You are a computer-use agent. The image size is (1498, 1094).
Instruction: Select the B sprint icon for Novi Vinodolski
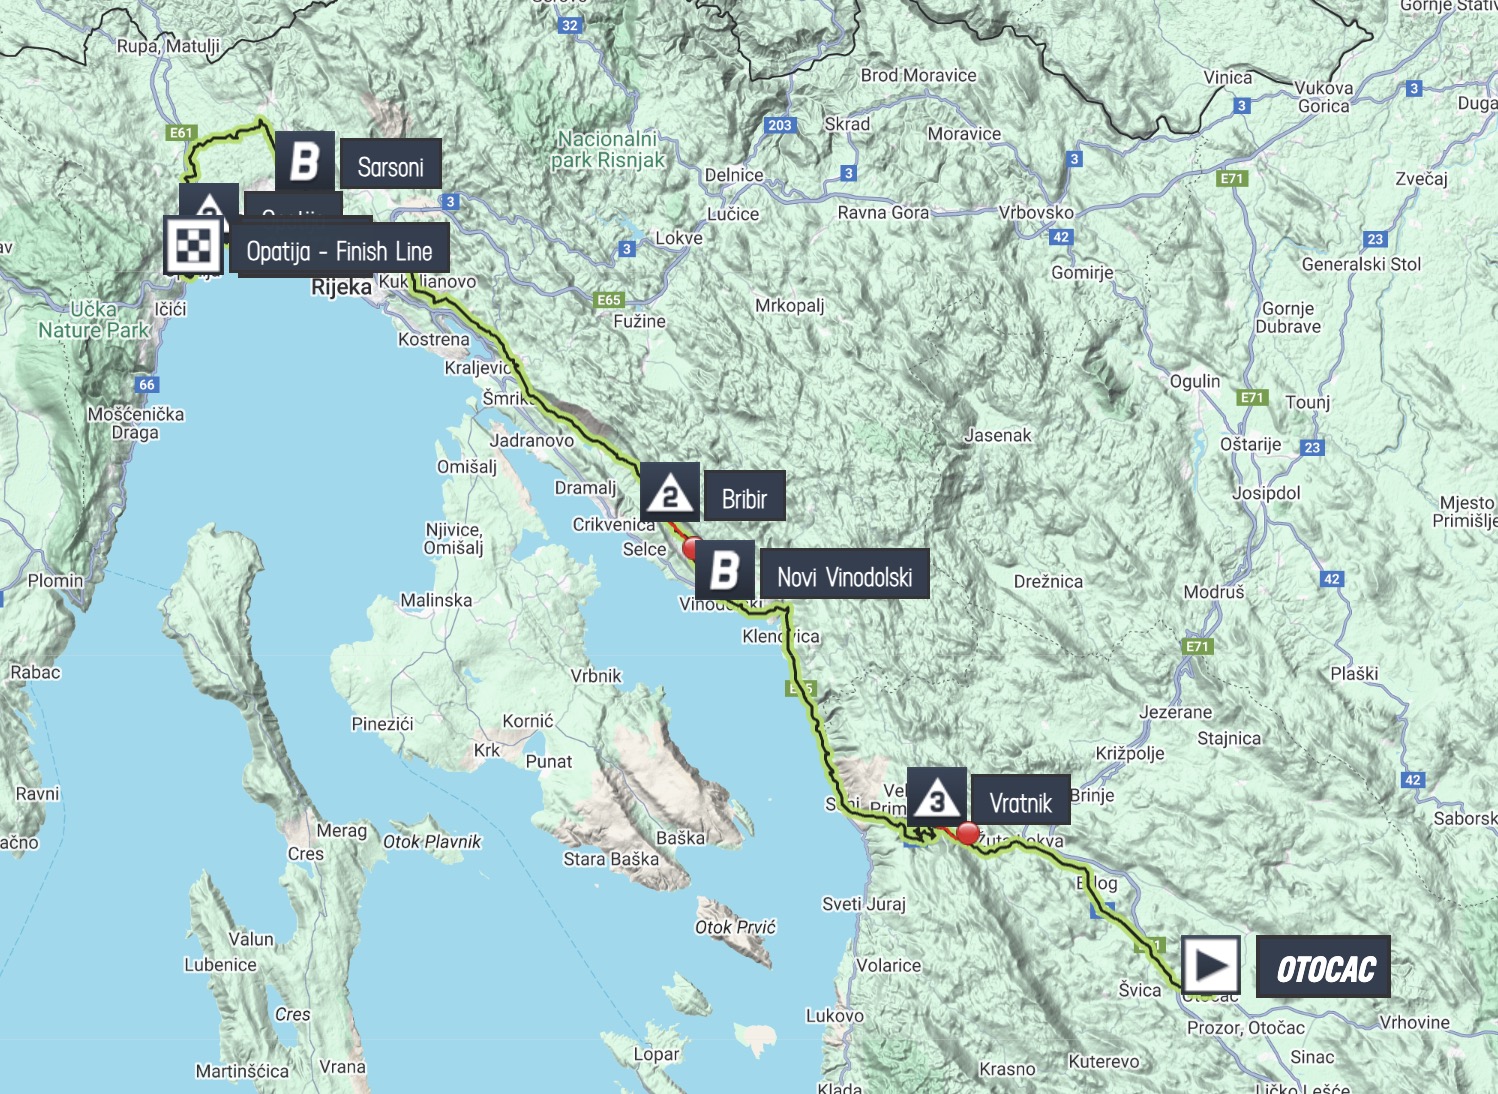click(724, 571)
